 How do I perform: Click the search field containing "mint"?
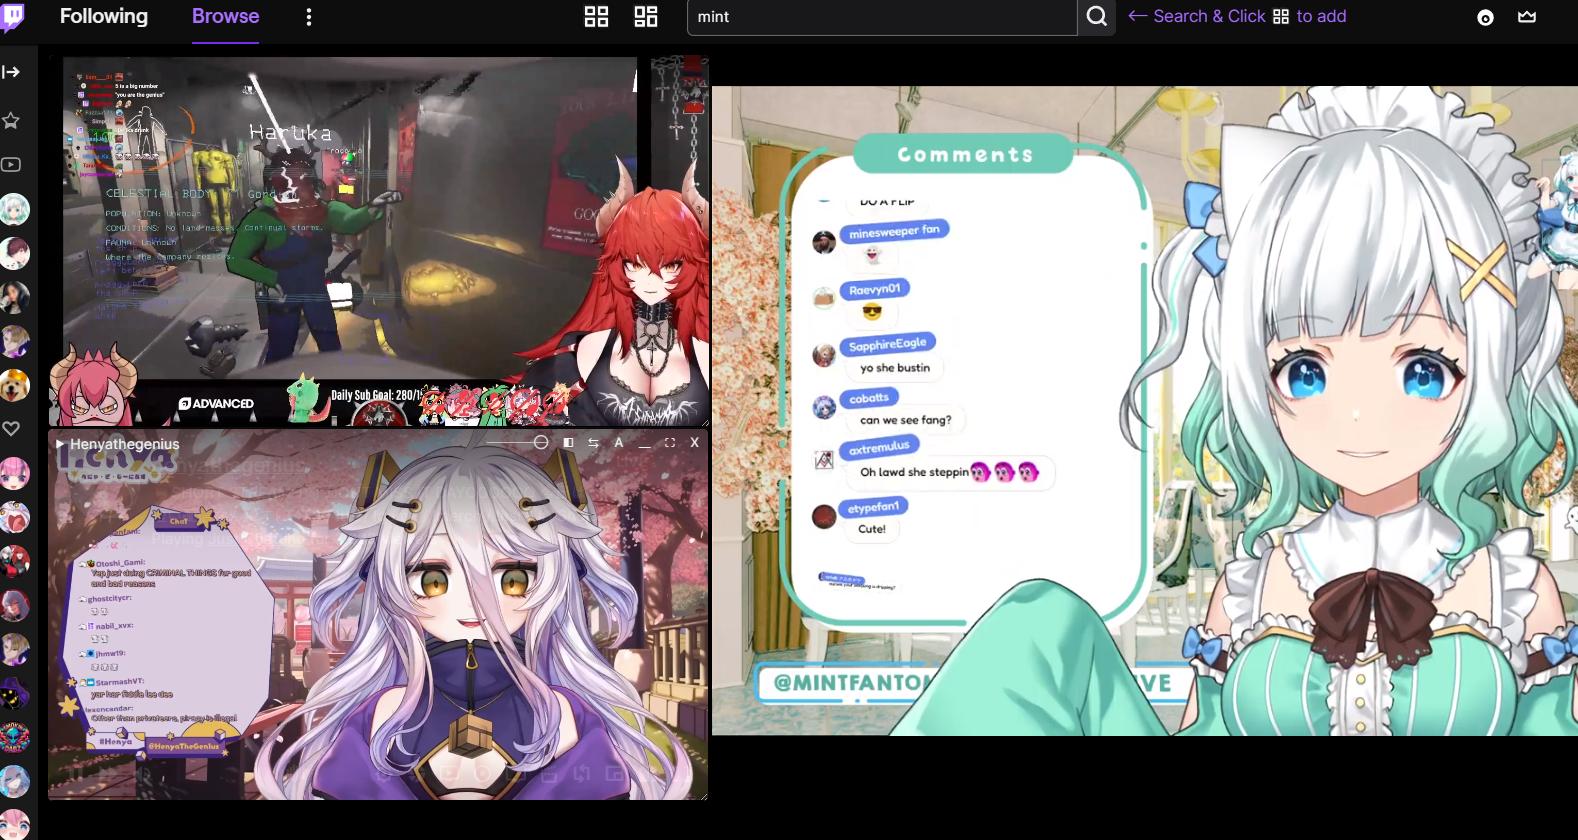pos(882,17)
